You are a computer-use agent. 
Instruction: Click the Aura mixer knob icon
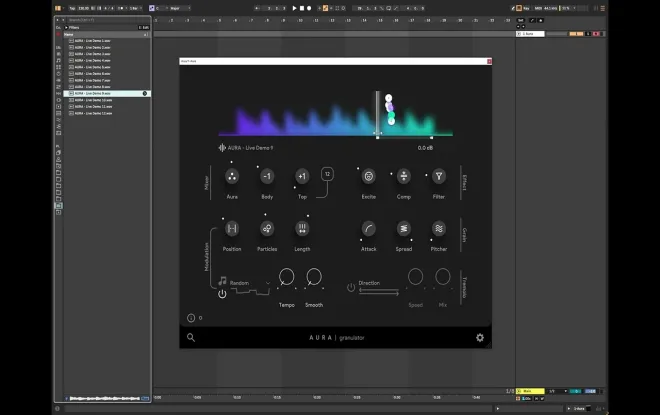coord(232,176)
